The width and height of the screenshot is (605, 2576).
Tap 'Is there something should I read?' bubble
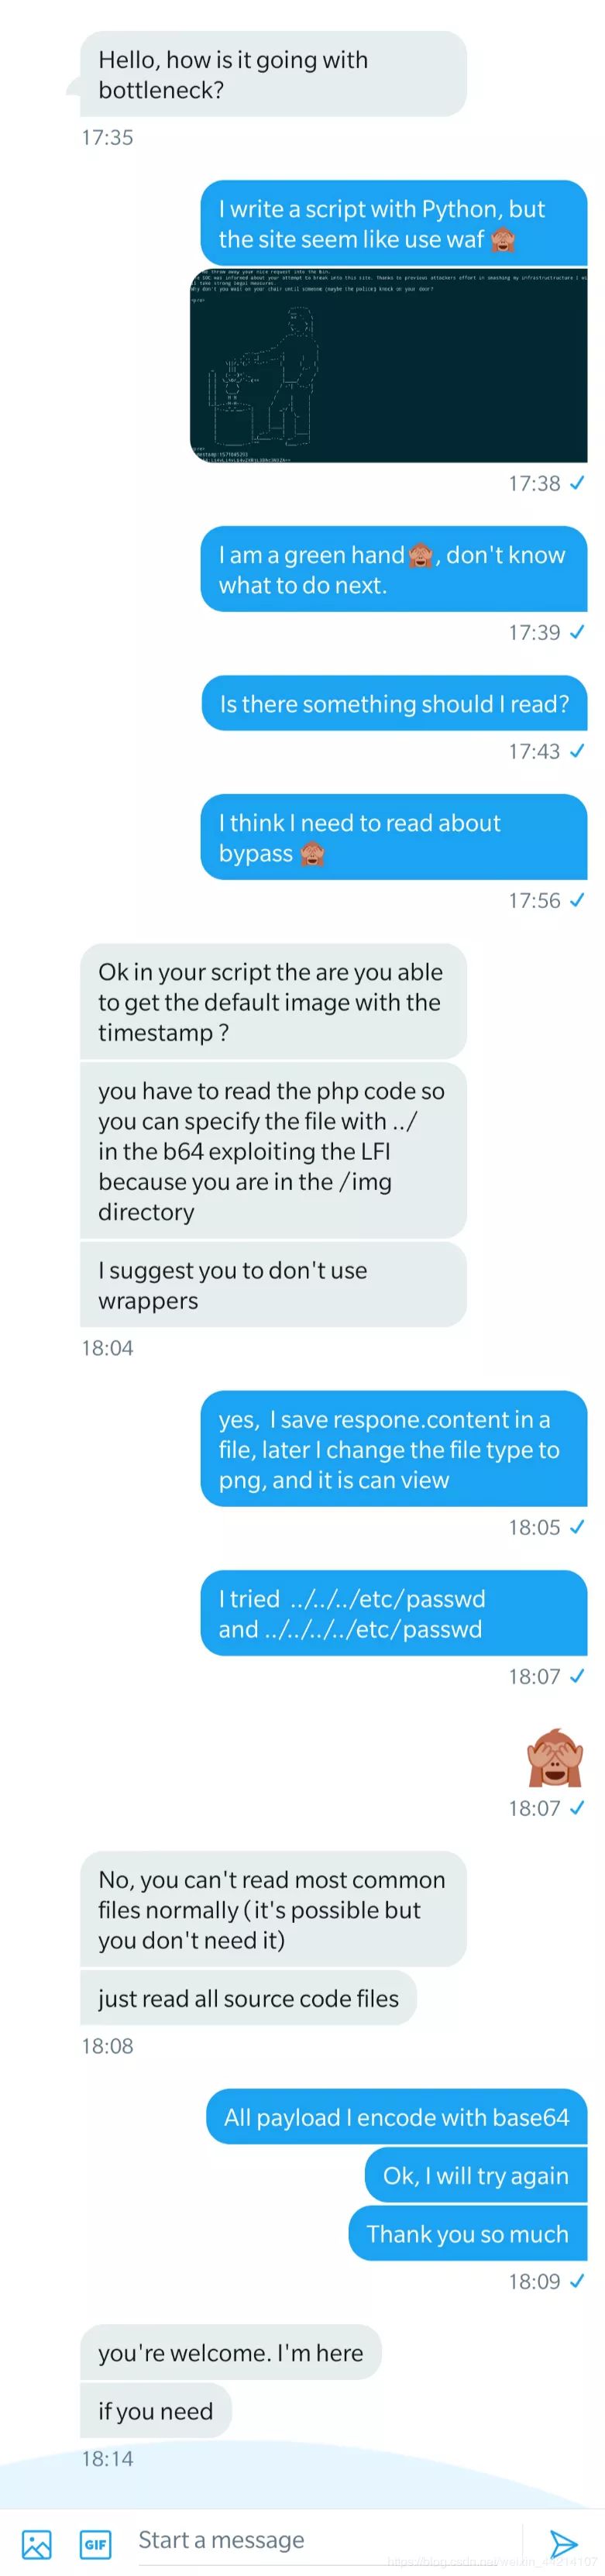click(x=394, y=704)
